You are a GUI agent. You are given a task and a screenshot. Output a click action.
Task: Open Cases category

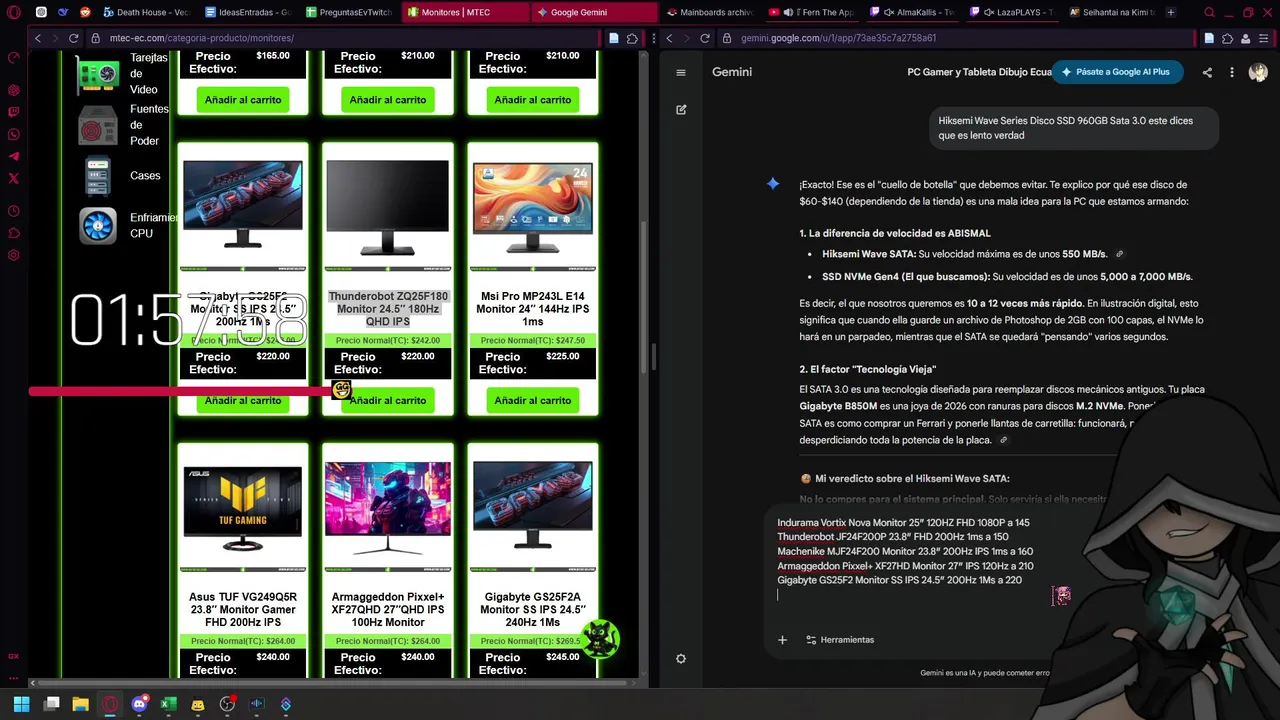pyautogui.click(x=120, y=176)
